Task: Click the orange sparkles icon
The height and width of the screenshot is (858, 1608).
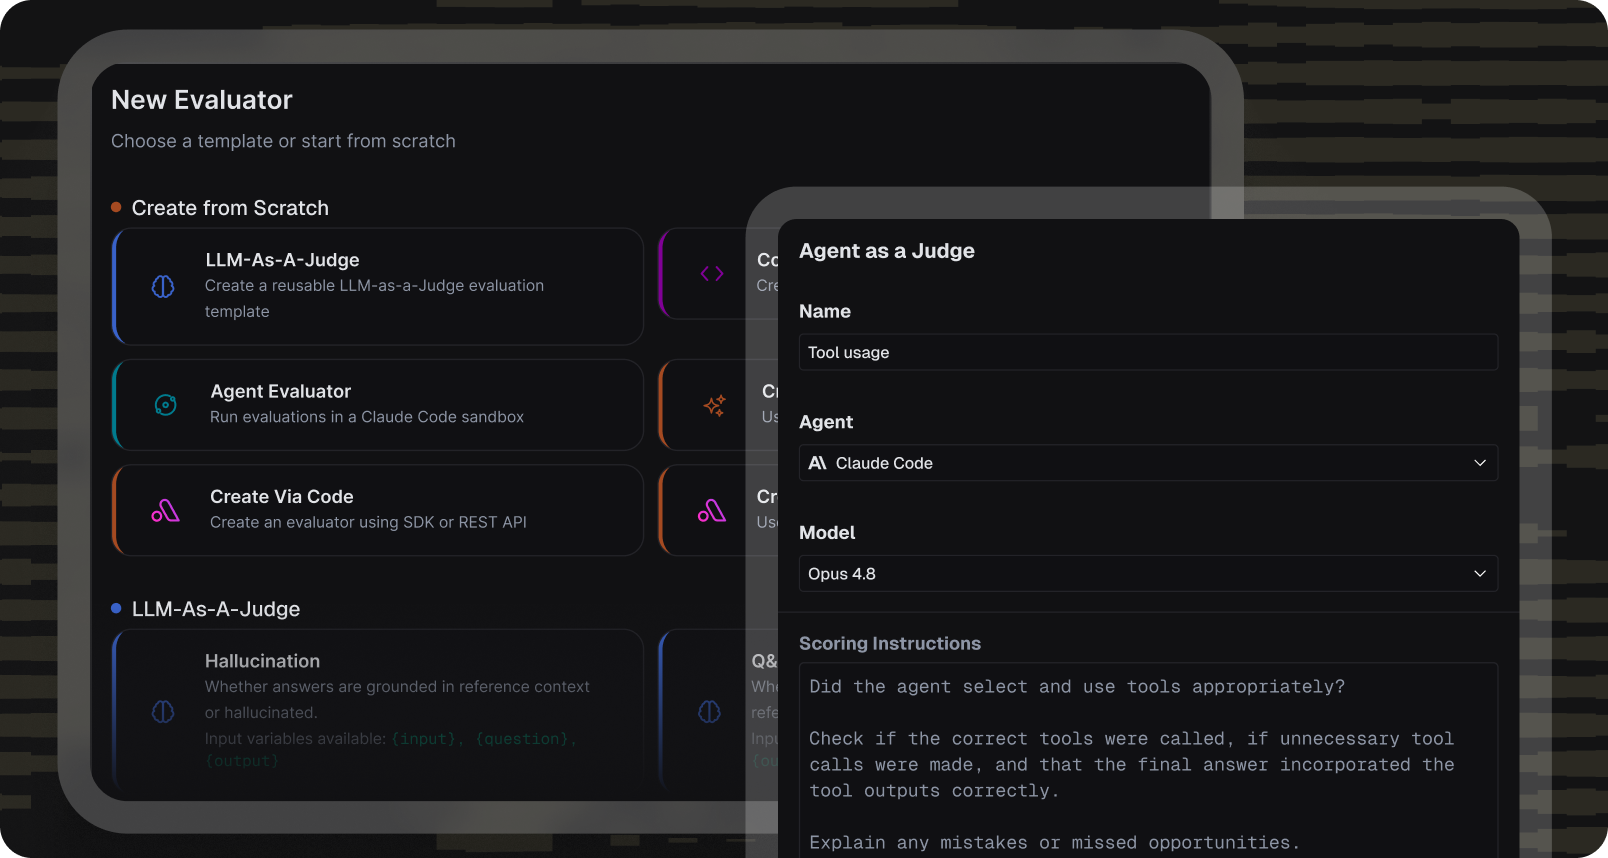Action: (714, 405)
